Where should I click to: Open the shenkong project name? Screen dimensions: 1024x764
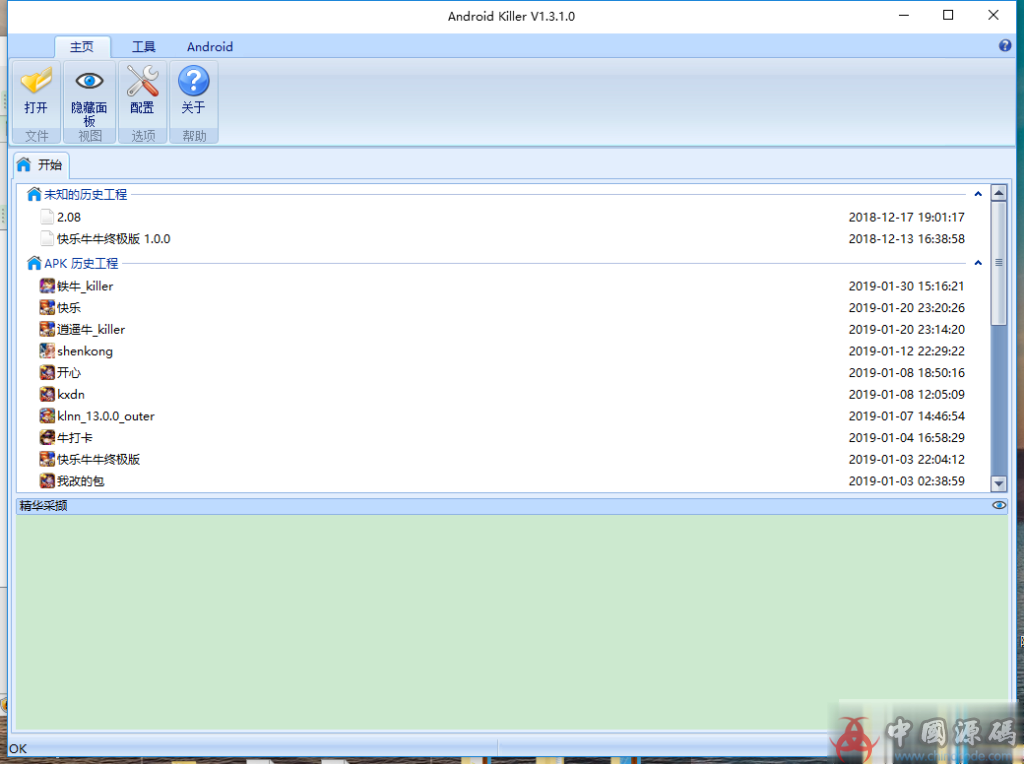[85, 351]
